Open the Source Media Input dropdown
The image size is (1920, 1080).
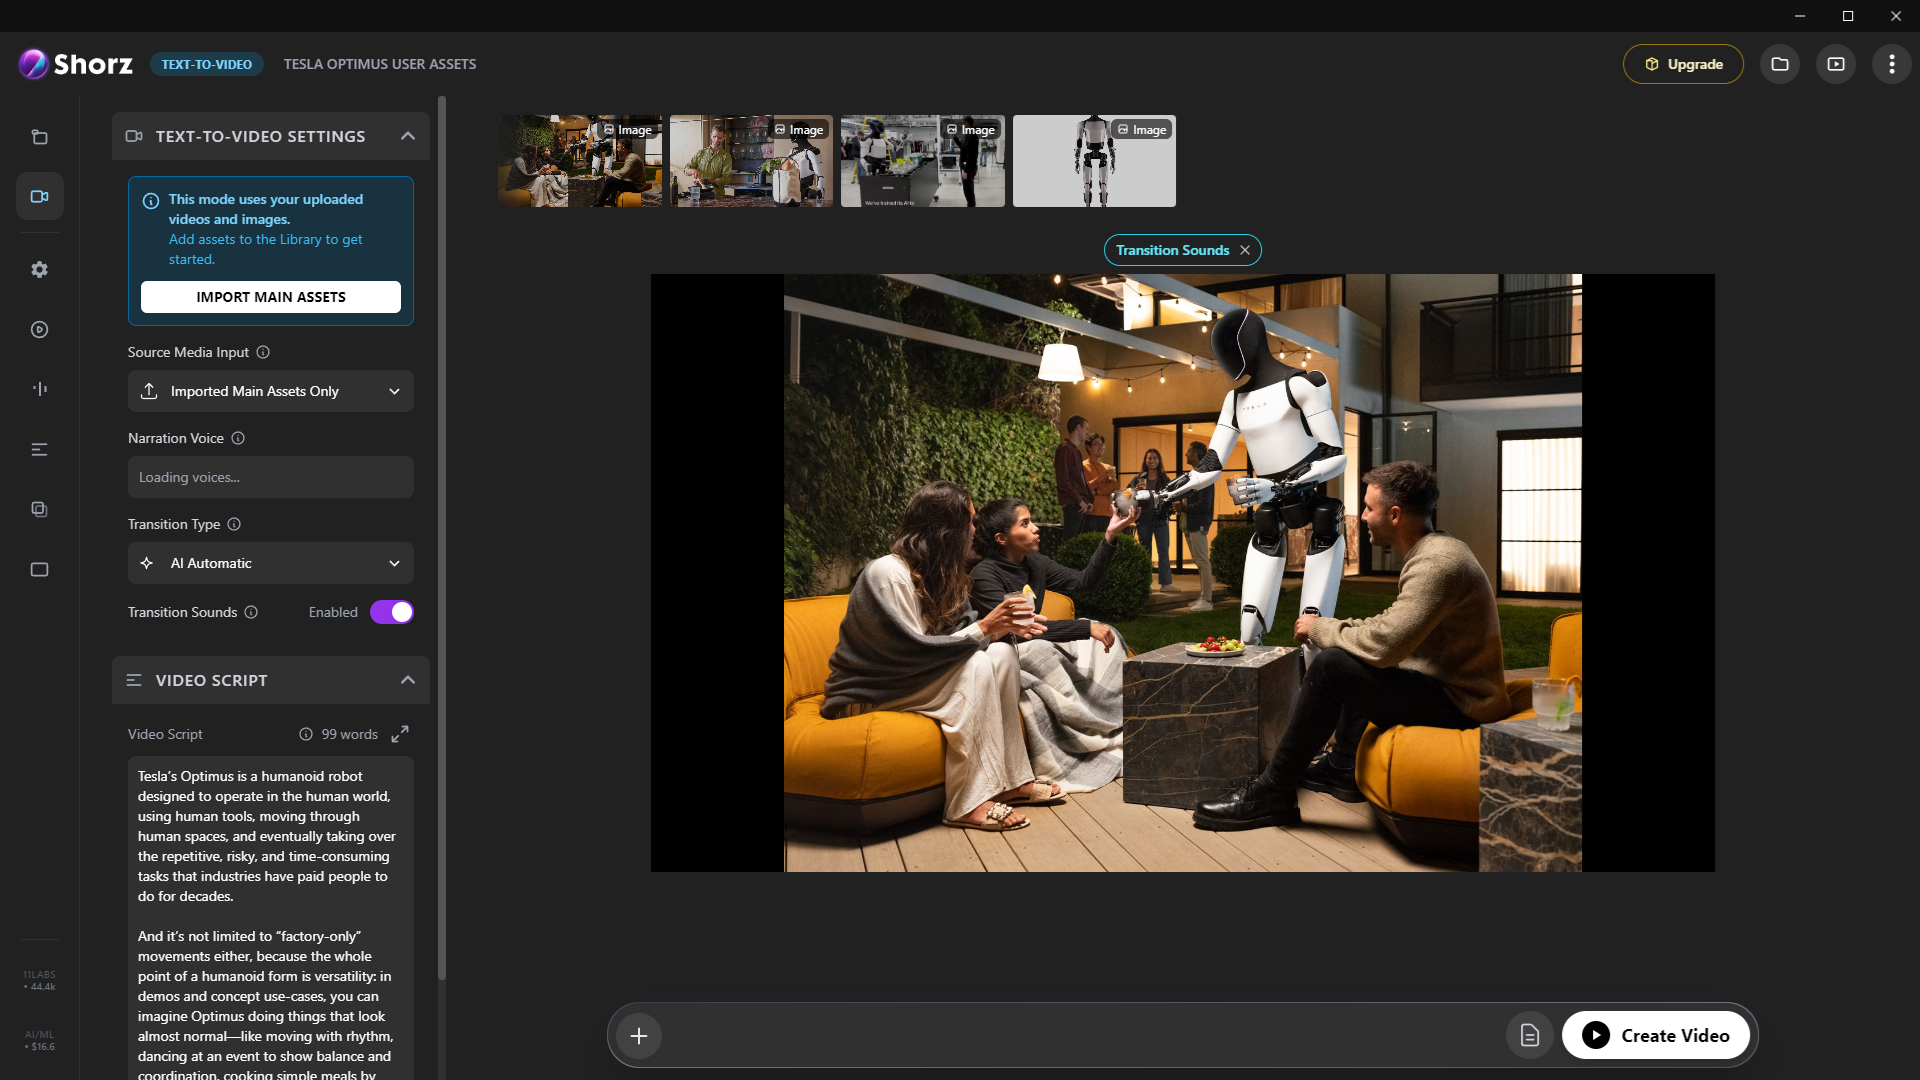pyautogui.click(x=270, y=391)
